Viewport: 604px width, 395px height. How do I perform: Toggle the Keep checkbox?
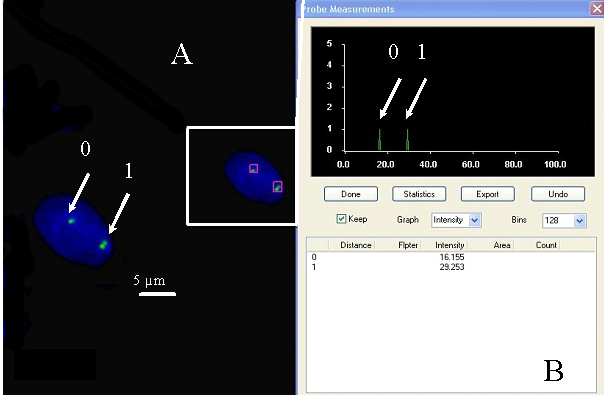(341, 219)
